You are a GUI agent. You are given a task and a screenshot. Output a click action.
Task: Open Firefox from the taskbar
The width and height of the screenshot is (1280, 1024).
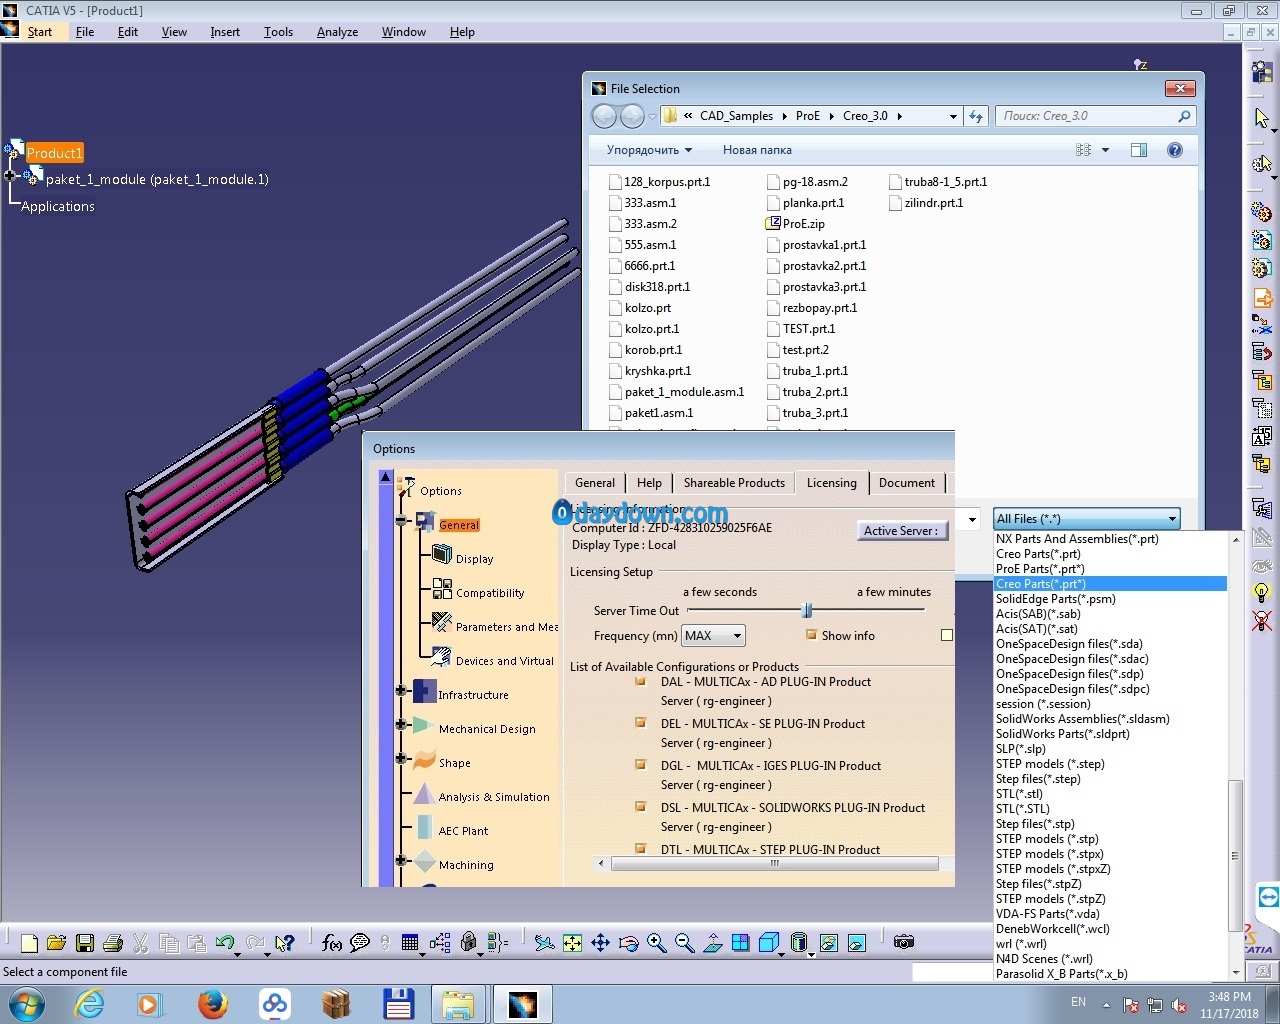coord(212,1004)
